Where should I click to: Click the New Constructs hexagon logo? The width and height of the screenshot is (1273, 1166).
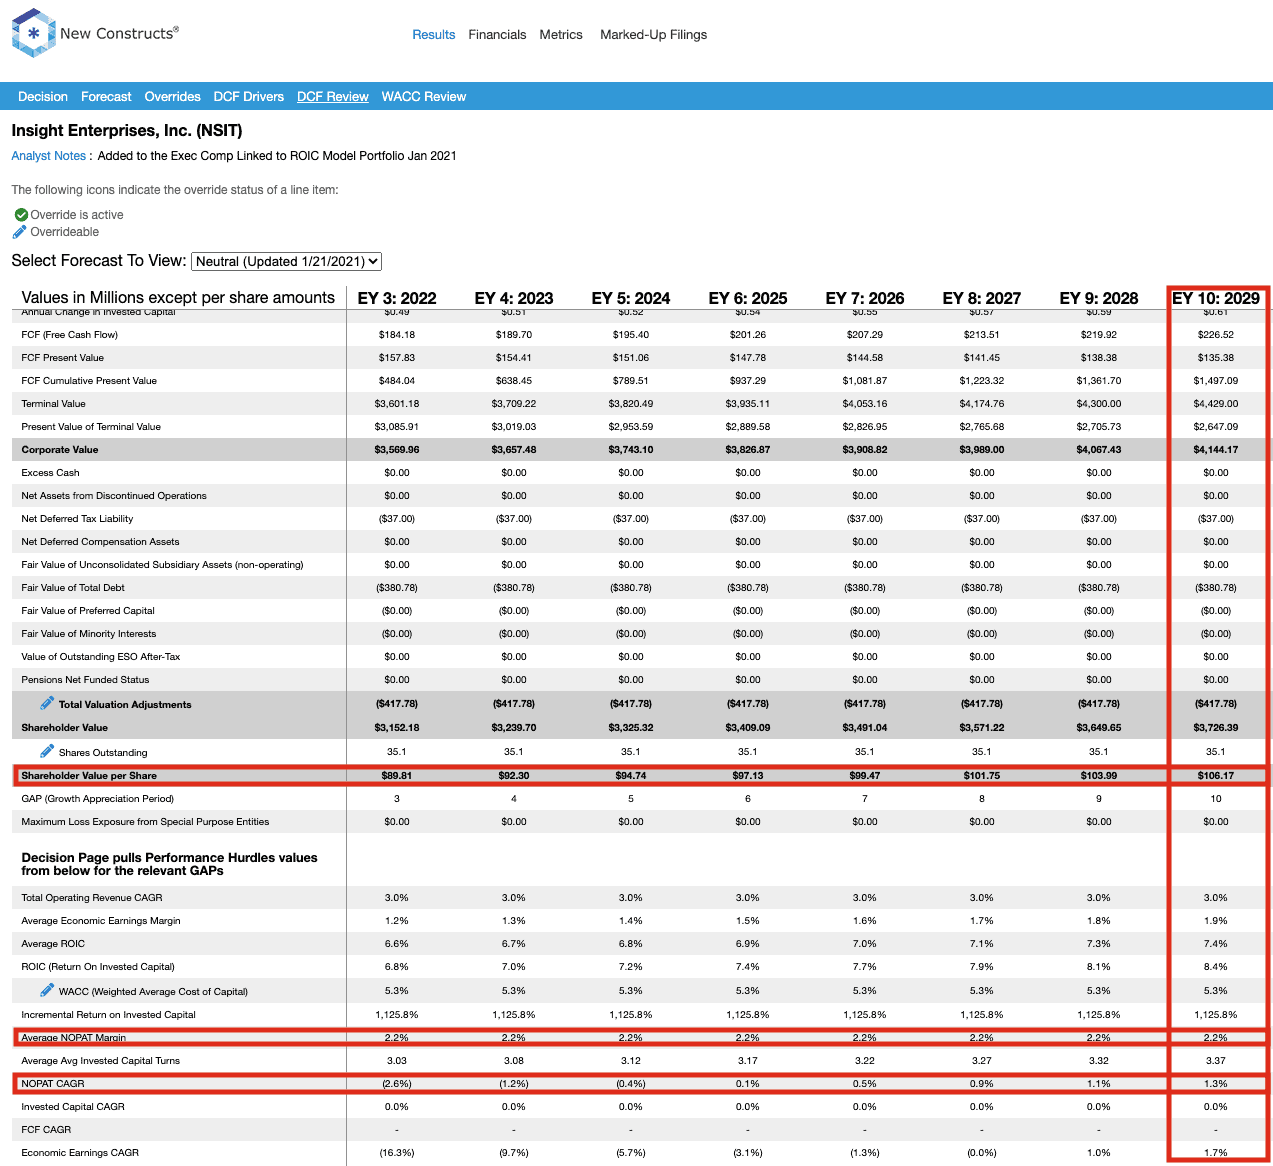tap(33, 33)
